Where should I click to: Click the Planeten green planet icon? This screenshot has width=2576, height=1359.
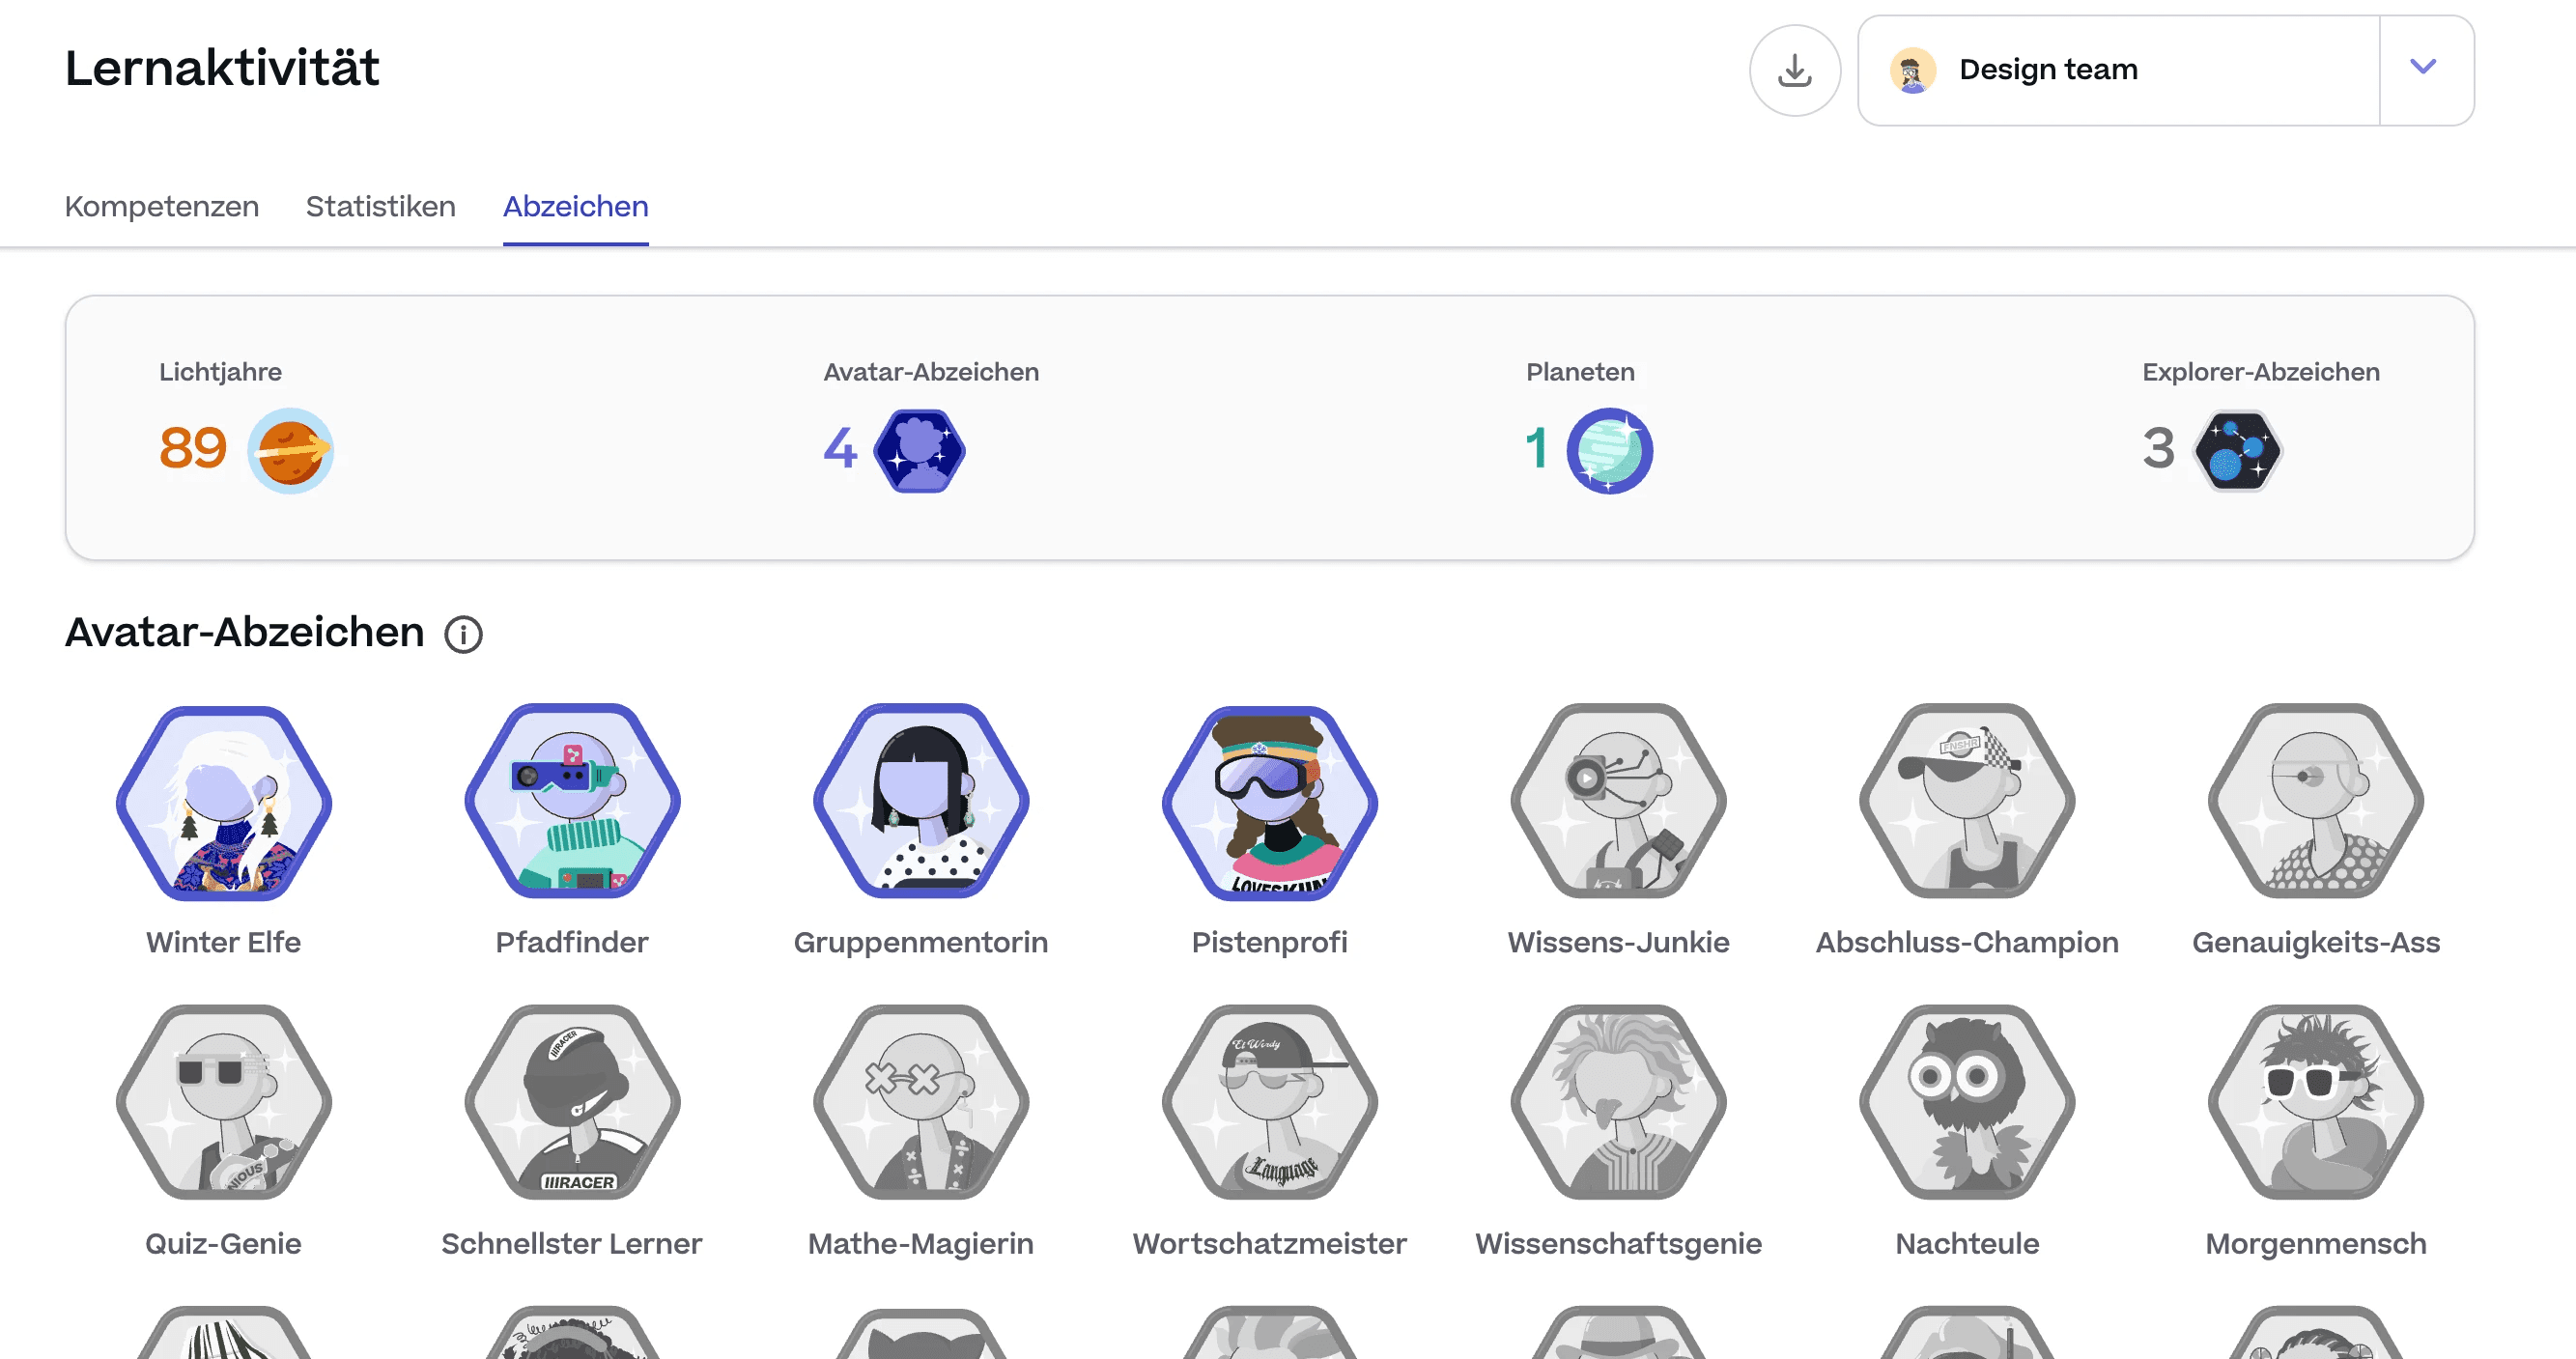(1609, 450)
